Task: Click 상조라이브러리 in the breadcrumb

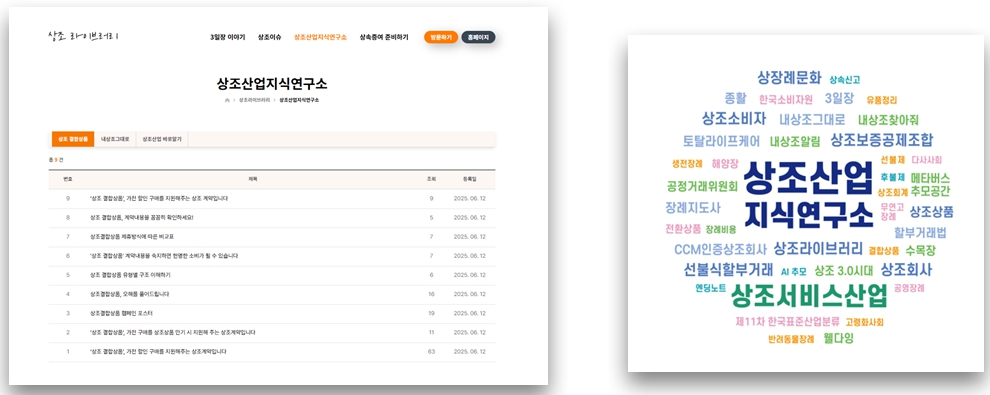Action: tap(254, 100)
